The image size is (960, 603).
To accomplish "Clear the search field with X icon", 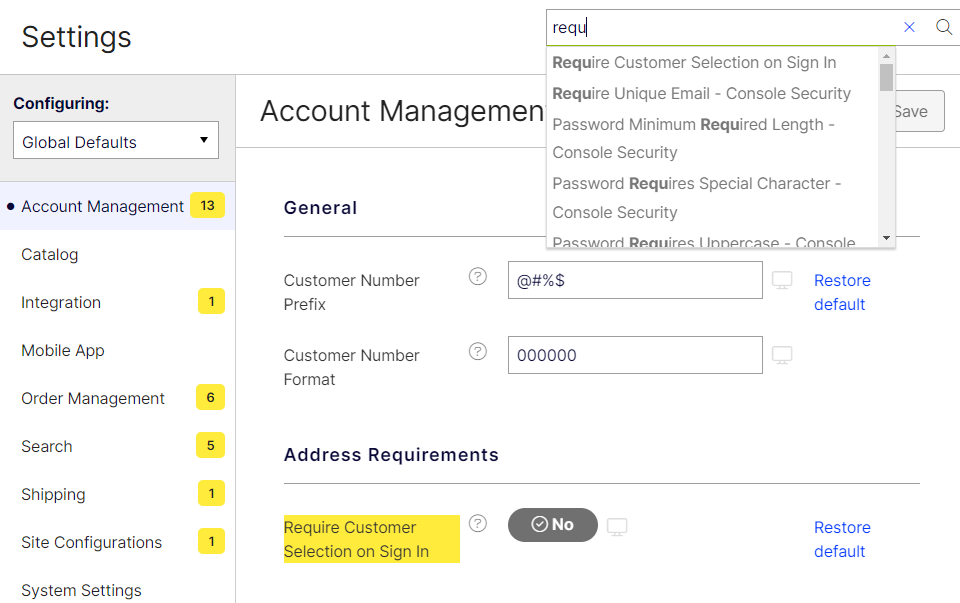I will [x=909, y=27].
